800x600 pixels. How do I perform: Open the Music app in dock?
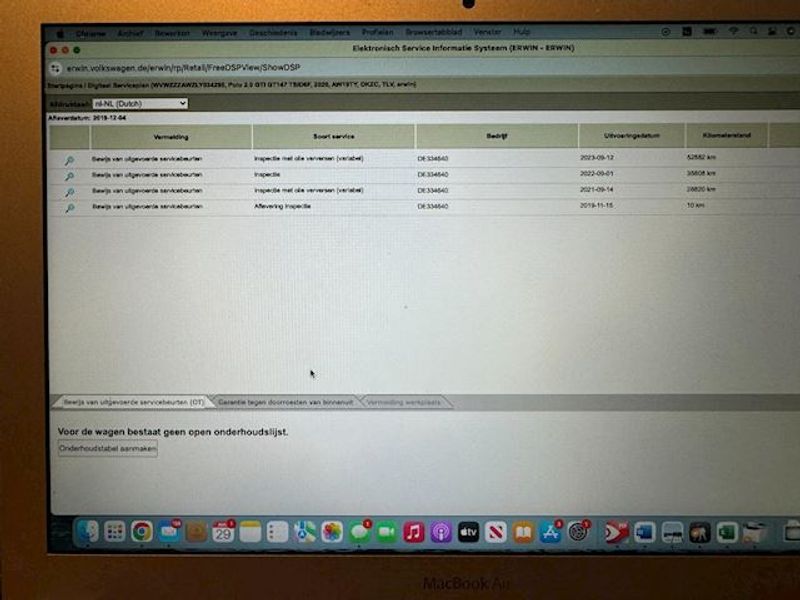(x=414, y=532)
